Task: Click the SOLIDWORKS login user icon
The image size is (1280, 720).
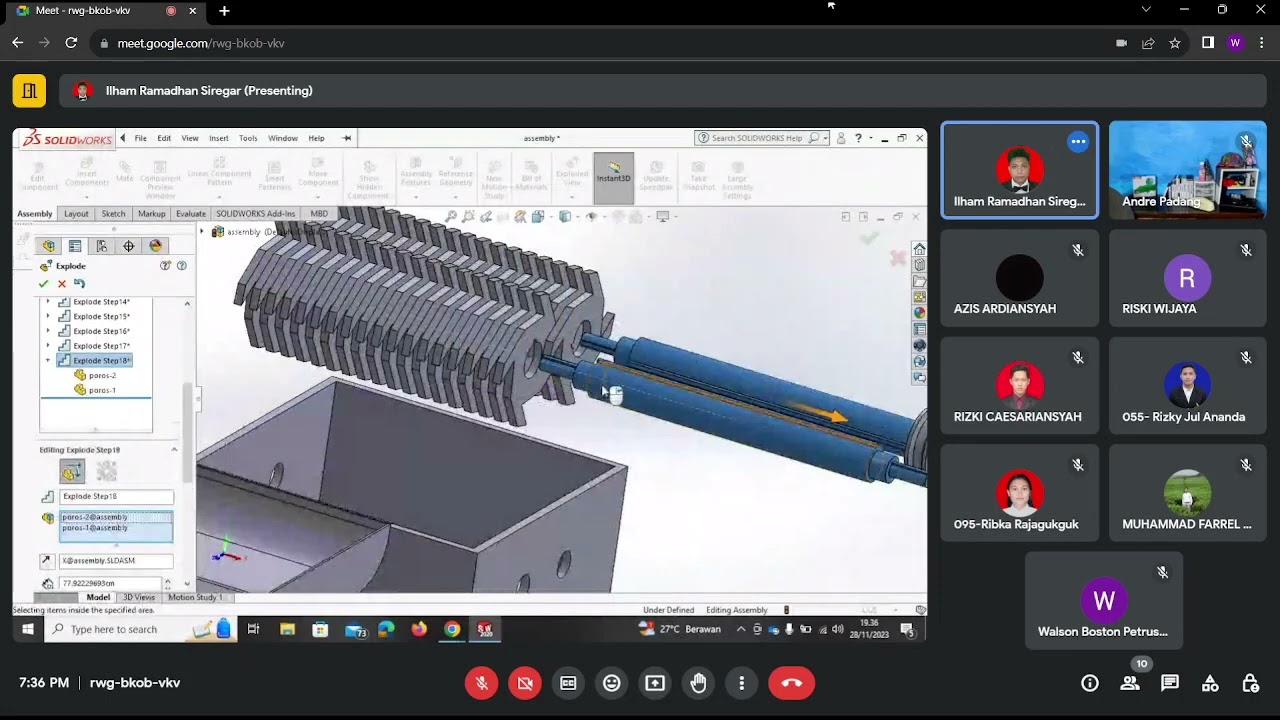Action: pyautogui.click(x=841, y=138)
